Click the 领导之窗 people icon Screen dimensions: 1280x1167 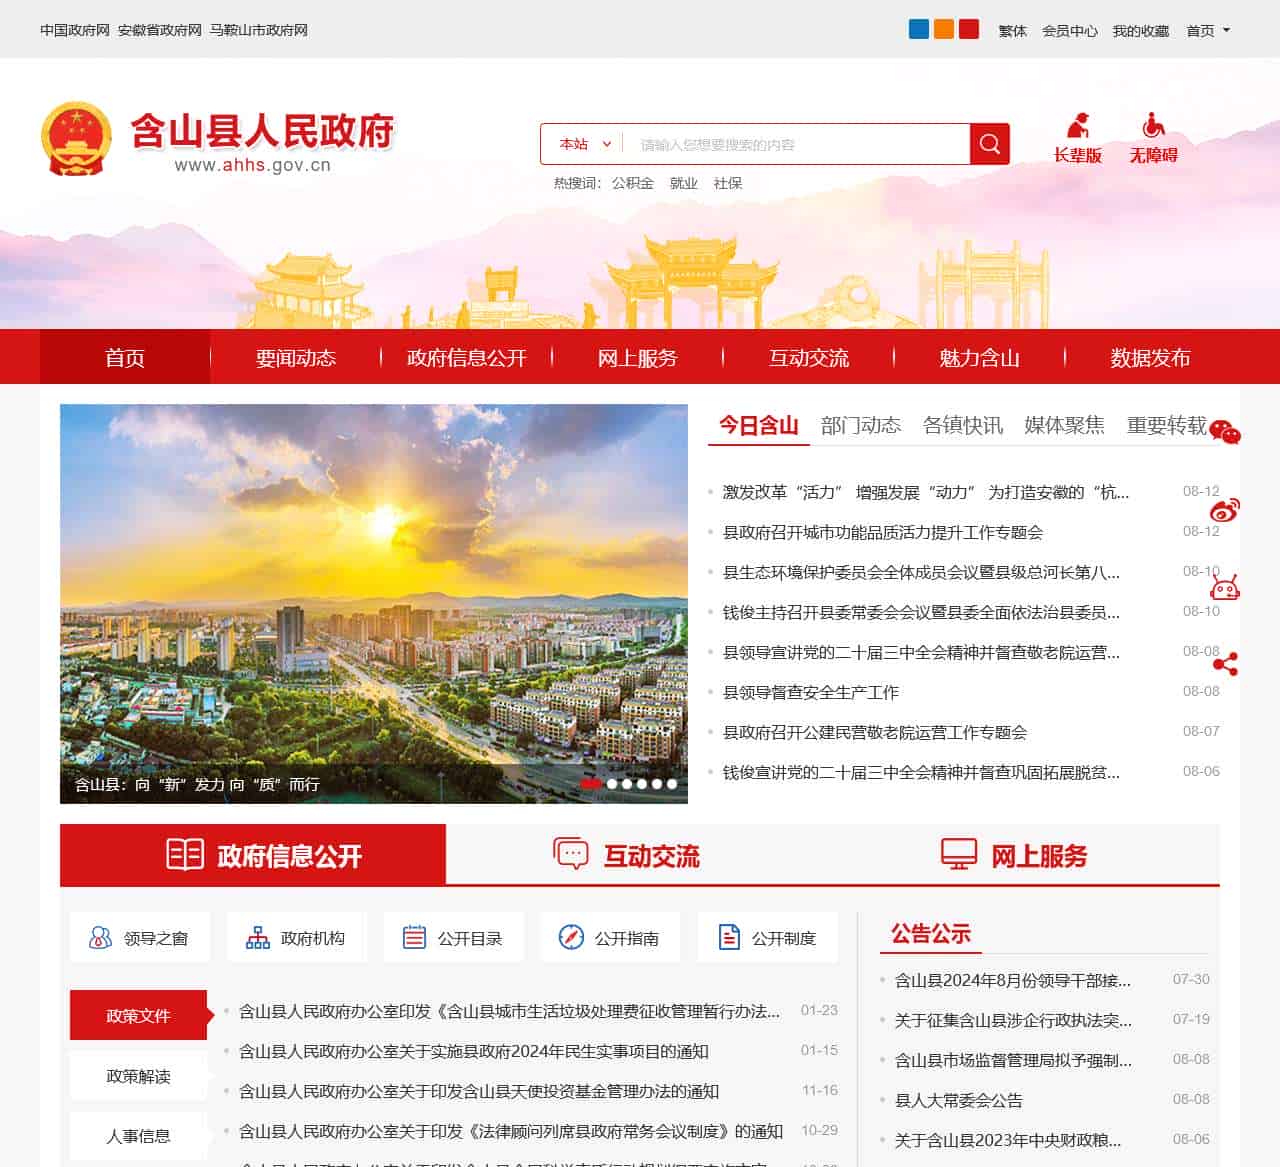[x=99, y=937]
